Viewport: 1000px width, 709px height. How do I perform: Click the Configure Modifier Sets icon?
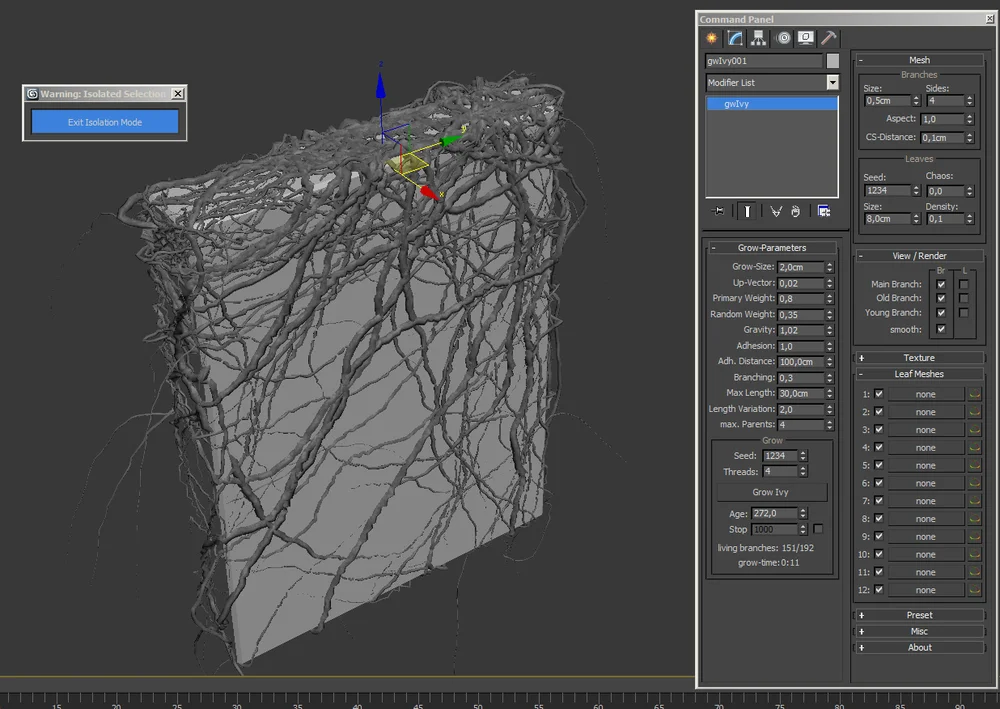823,211
